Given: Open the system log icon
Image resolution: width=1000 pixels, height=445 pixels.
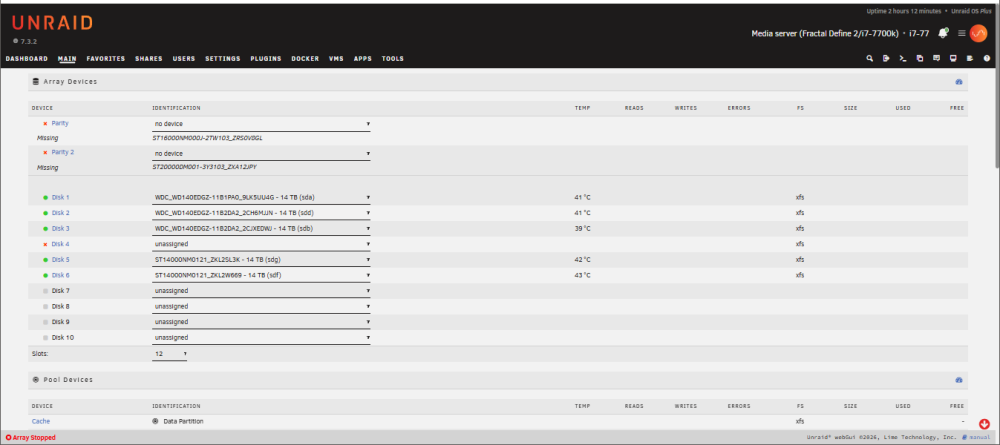Looking at the screenshot, I should click(970, 59).
